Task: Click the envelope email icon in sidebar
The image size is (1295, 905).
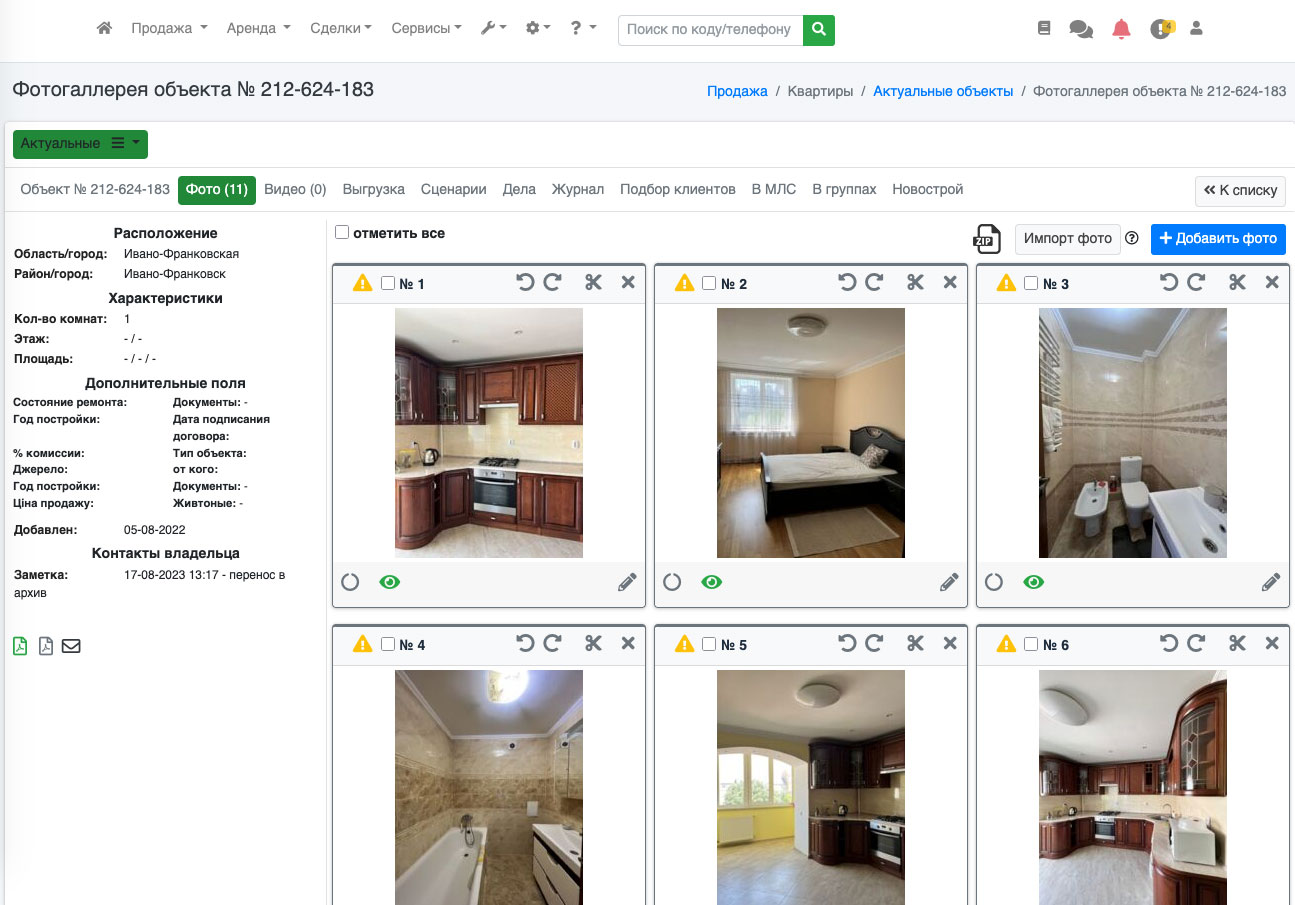Action: 71,646
